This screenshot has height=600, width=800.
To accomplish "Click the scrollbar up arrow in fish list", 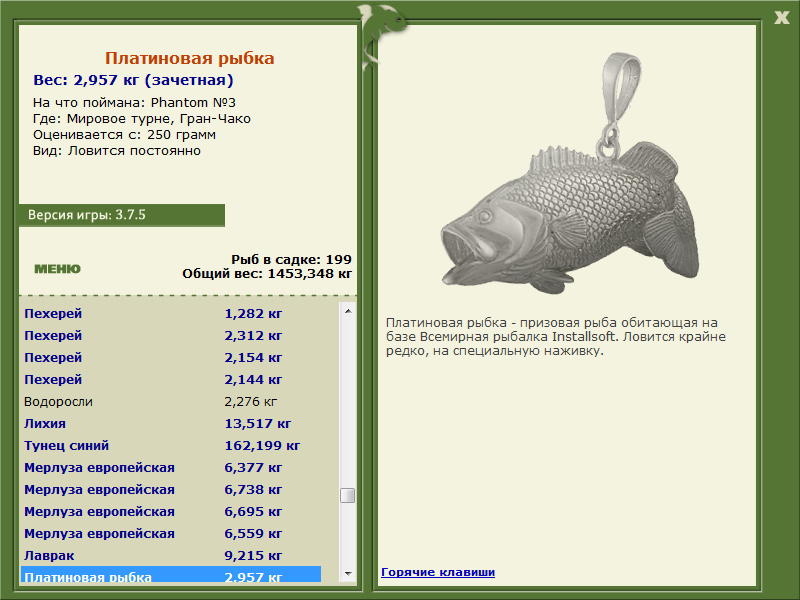I will pyautogui.click(x=348, y=311).
